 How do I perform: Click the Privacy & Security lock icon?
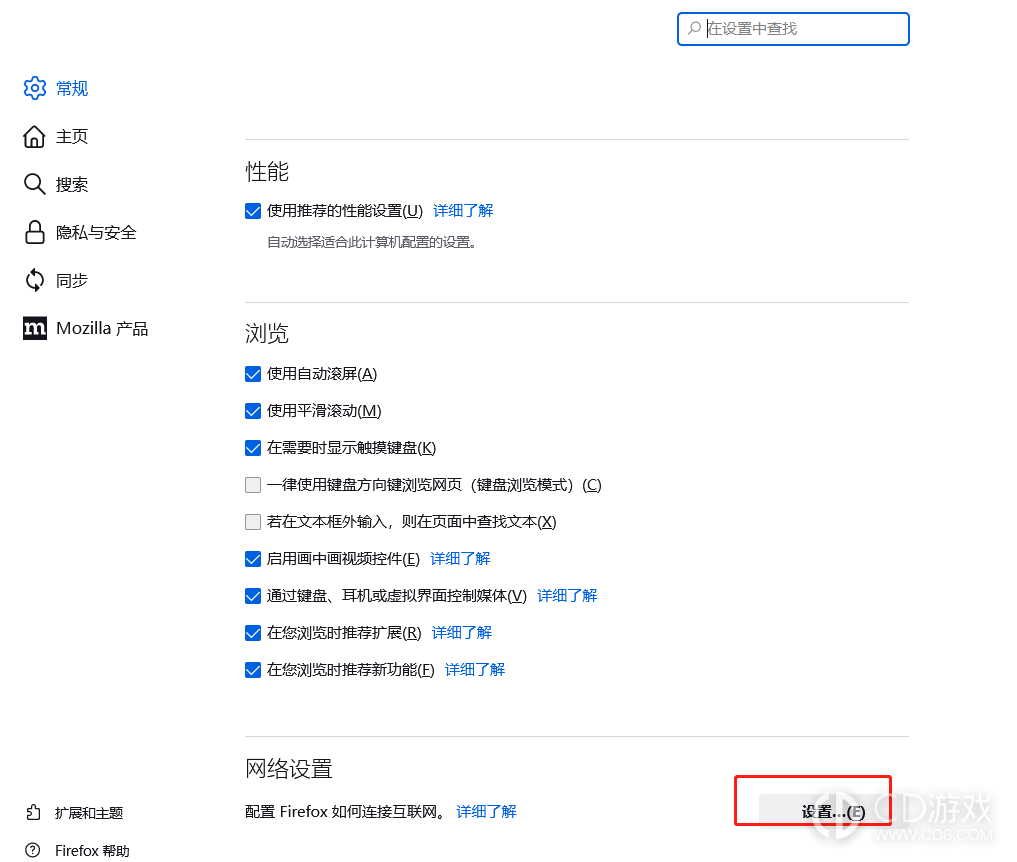click(x=35, y=232)
